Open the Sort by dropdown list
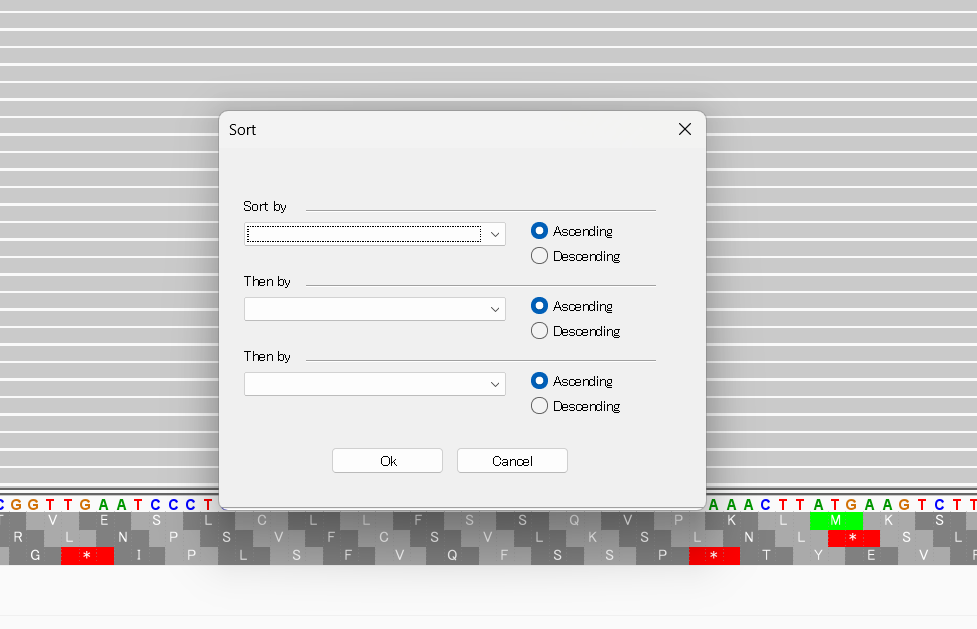Viewport: 977px width, 629px height. tap(495, 233)
